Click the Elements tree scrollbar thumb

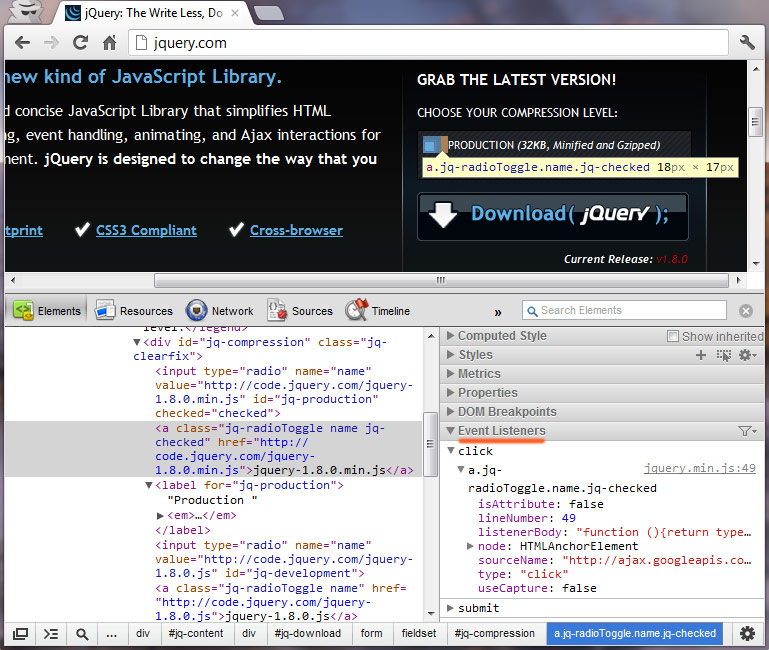pos(430,444)
